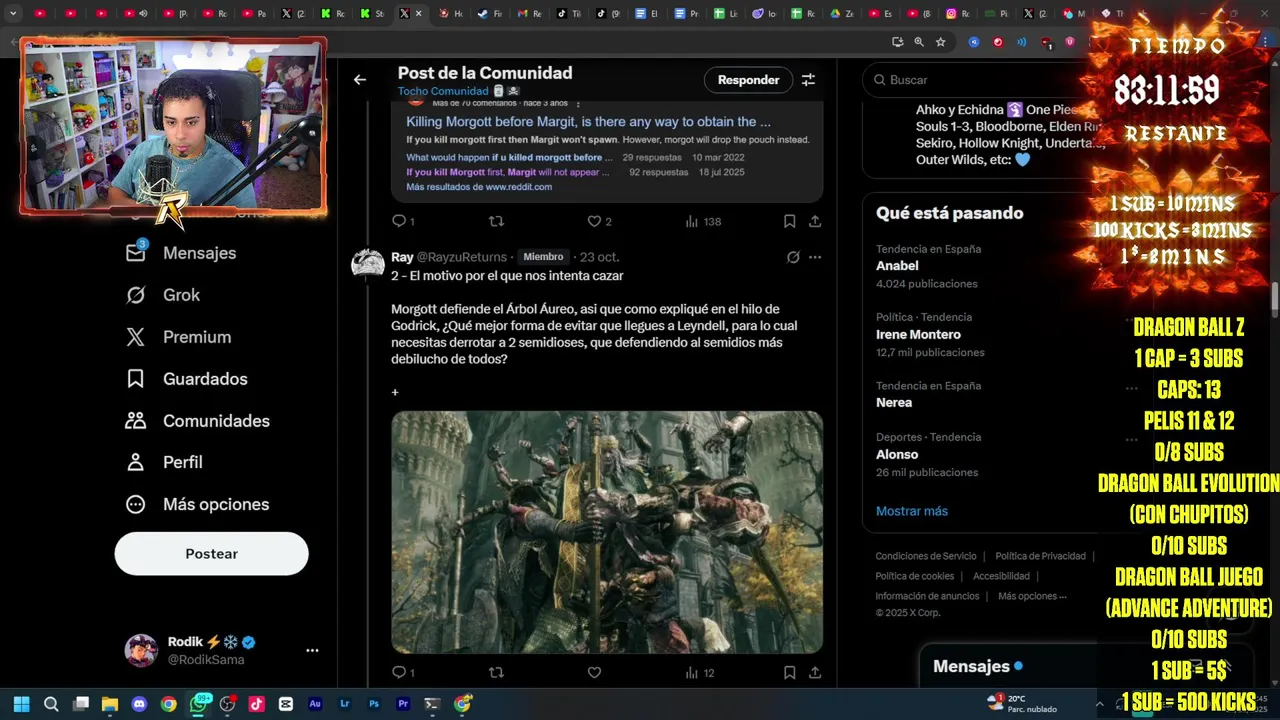
Task: Open reply filter settings icon next to Responder
Action: [x=808, y=80]
